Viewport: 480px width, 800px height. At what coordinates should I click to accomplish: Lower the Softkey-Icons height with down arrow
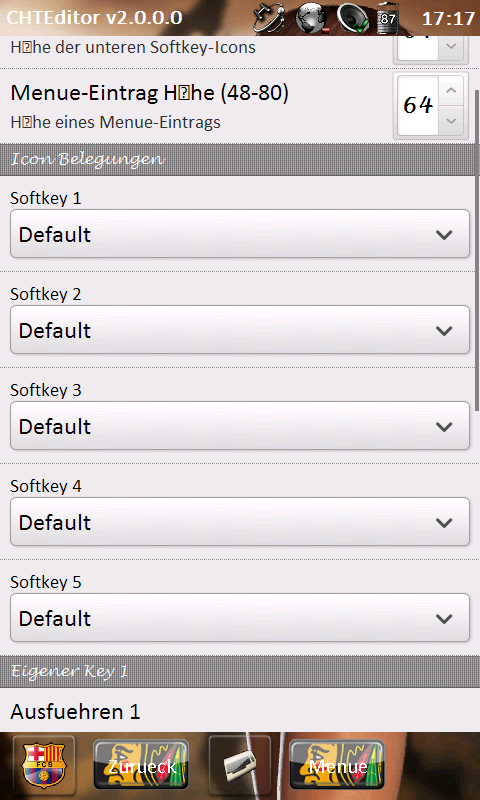[x=451, y=47]
